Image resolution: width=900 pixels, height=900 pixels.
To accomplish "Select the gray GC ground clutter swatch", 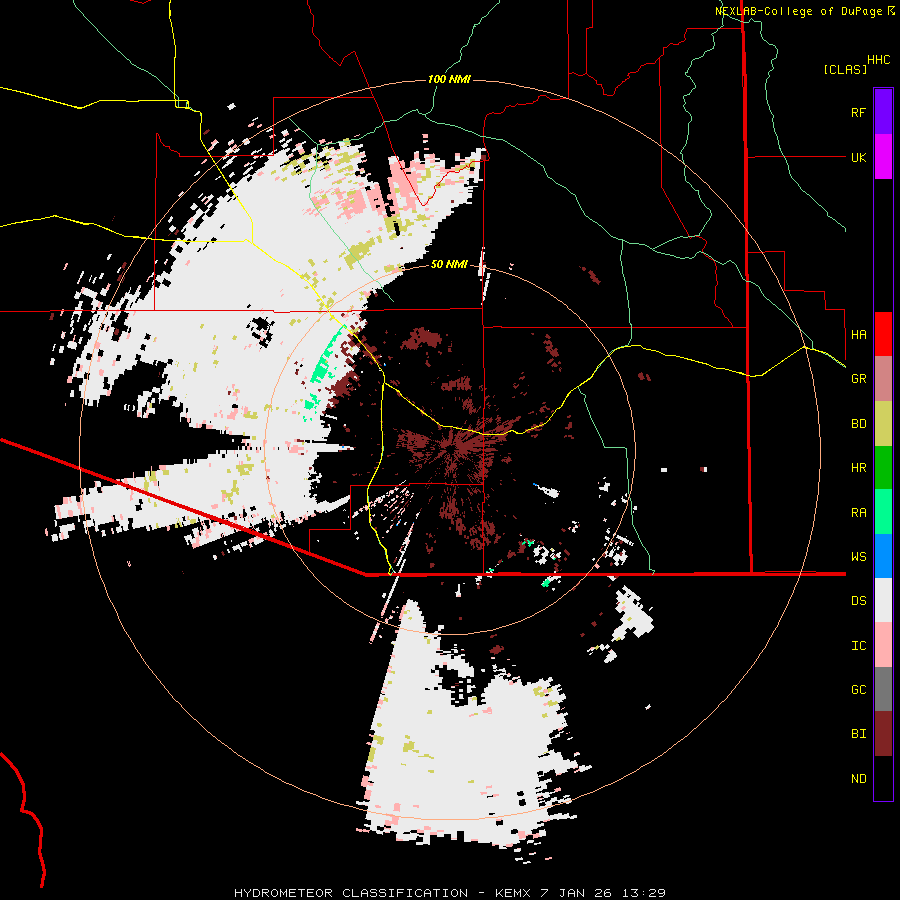I will [x=883, y=689].
